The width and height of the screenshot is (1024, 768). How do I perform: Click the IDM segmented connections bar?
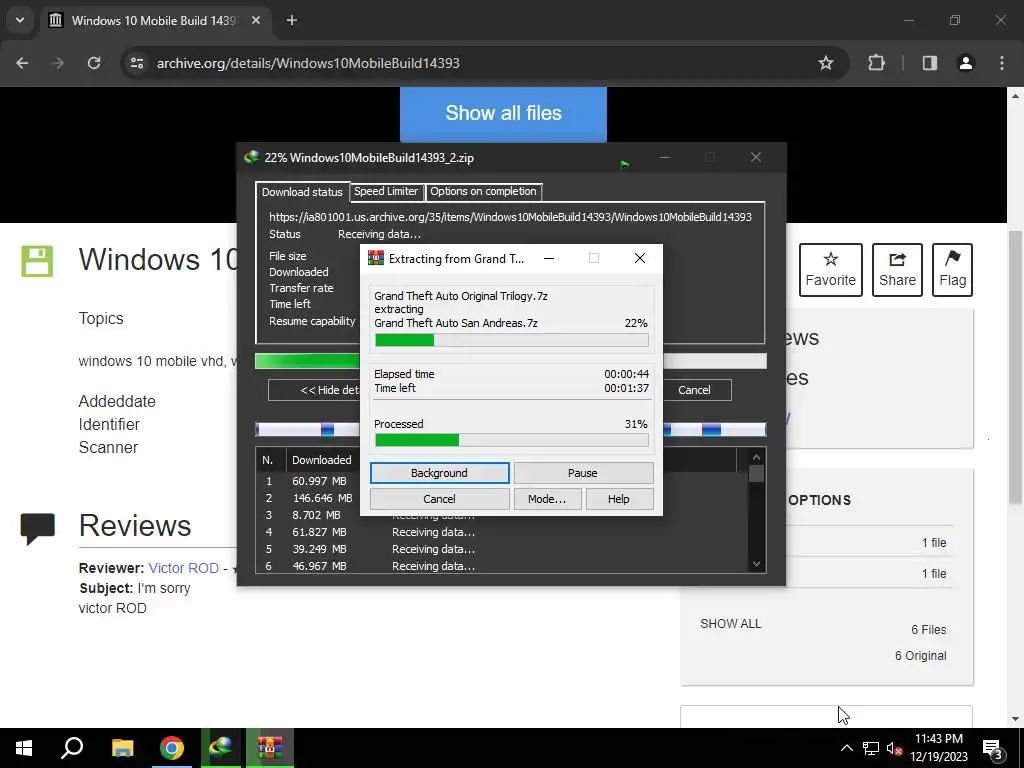click(x=510, y=429)
